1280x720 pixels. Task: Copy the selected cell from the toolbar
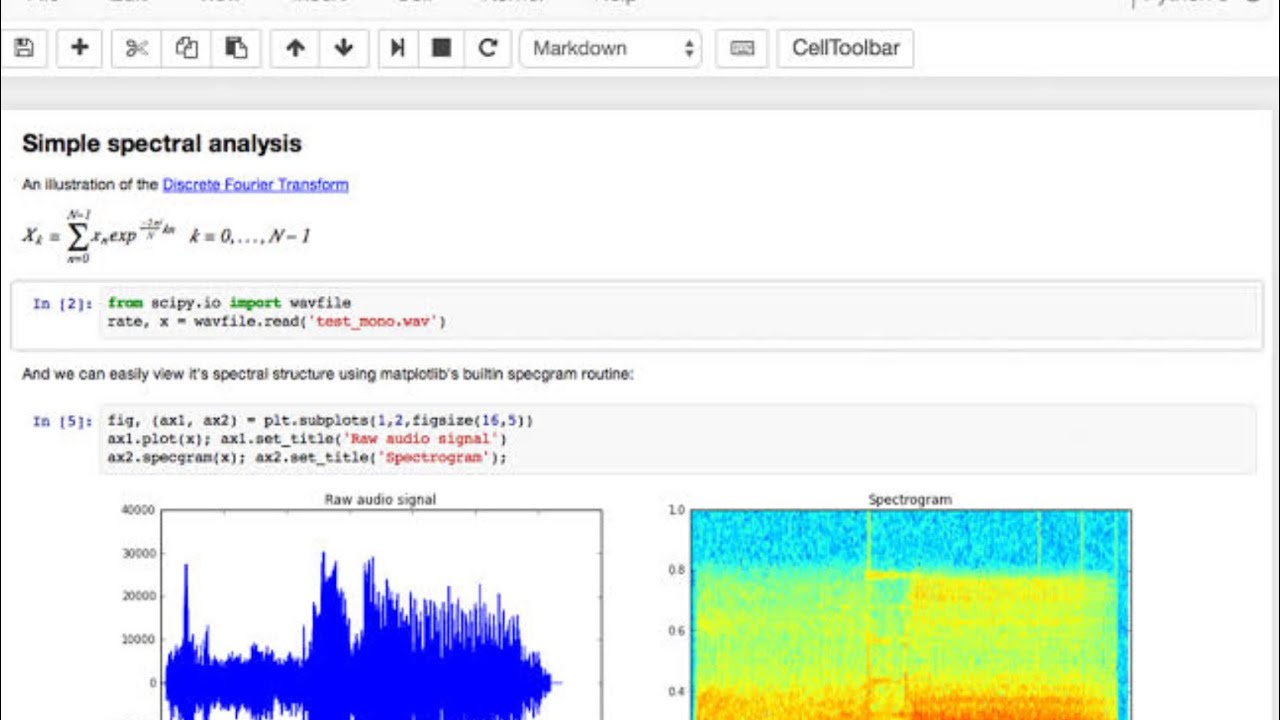point(187,48)
